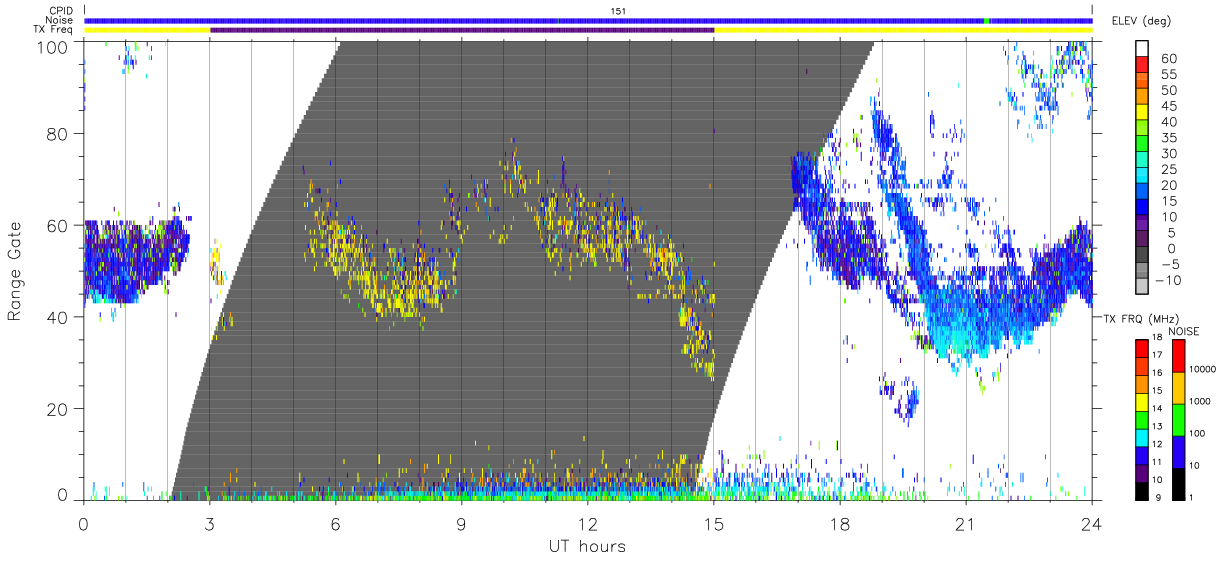Image resolution: width=1228 pixels, height=567 pixels.
Task: Click the '60' tick on Range Gate axis
Action: 58,225
